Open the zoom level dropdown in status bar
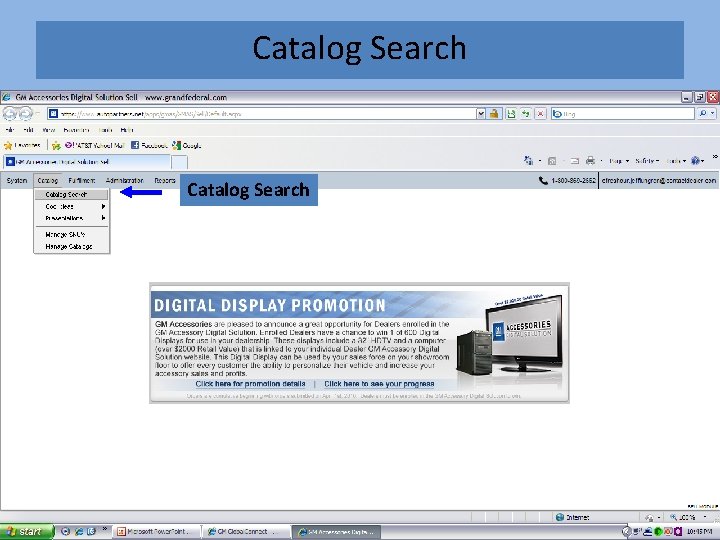 pyautogui.click(x=705, y=518)
